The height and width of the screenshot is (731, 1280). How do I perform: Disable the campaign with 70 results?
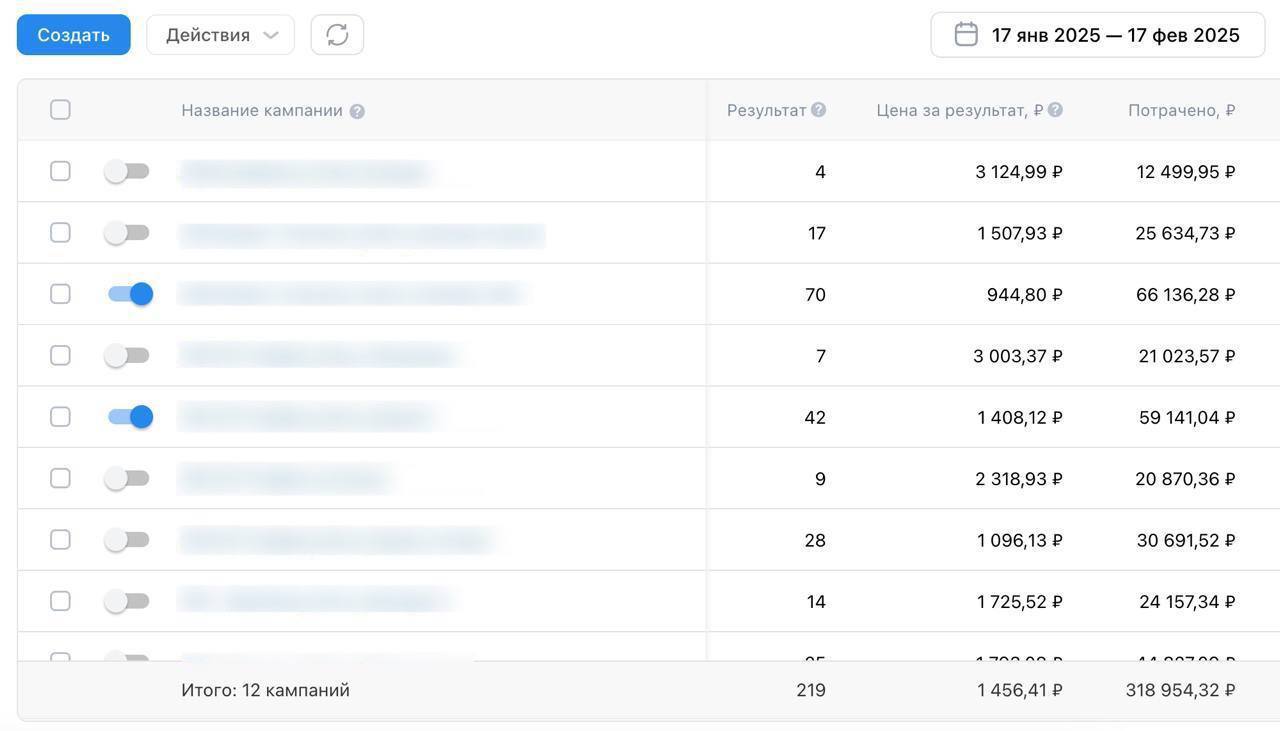tap(130, 294)
